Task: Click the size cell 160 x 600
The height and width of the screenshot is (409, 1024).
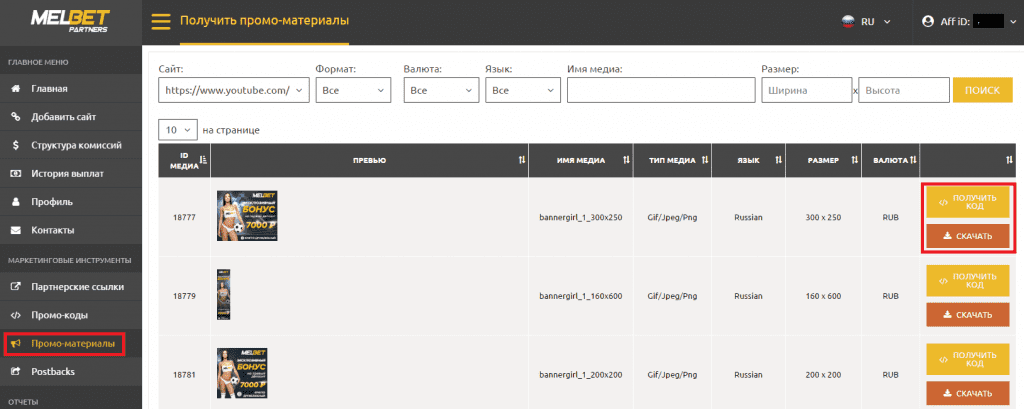Action: [822, 296]
